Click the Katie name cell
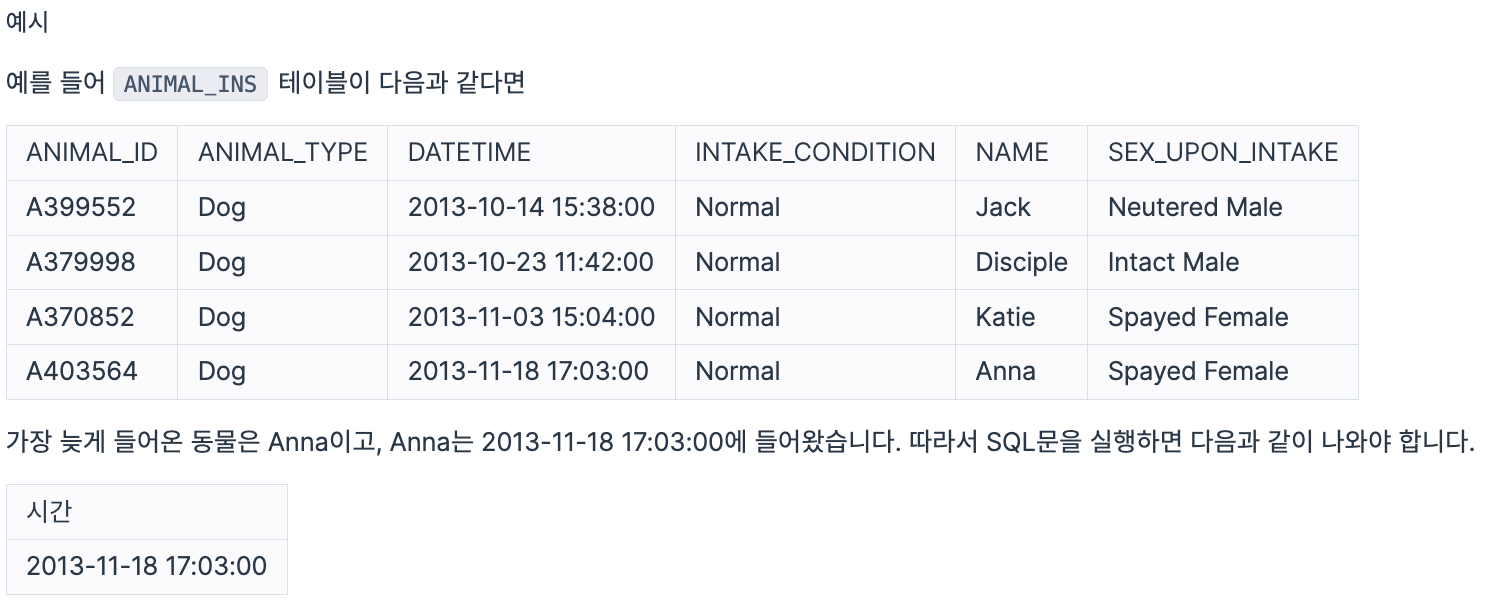Image resolution: width=1494 pixels, height=602 pixels. 1005,318
